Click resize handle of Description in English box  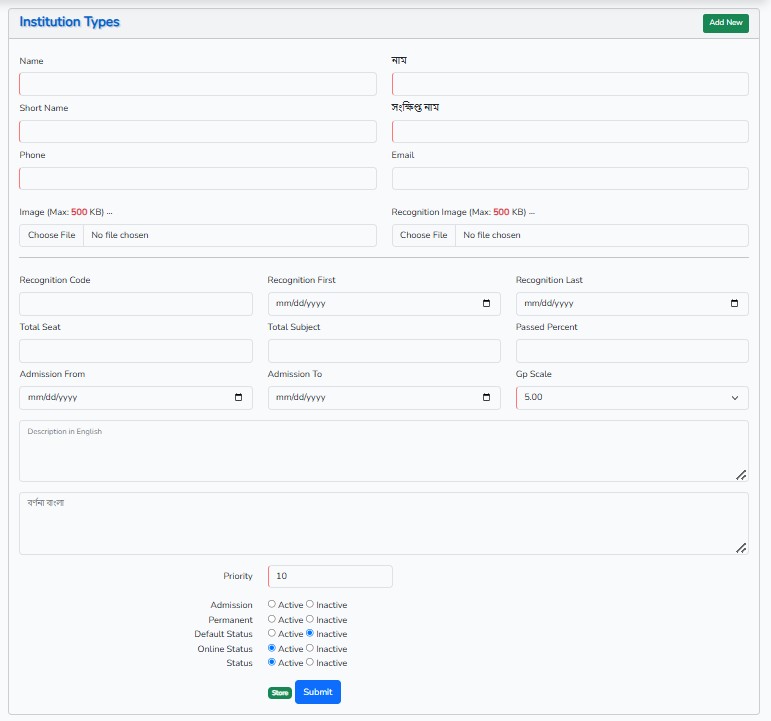(741, 475)
